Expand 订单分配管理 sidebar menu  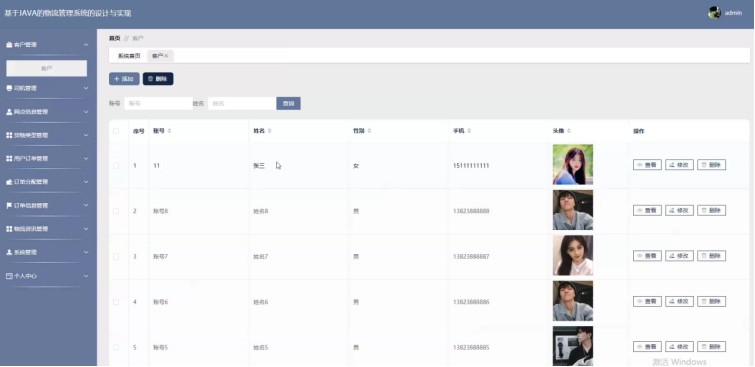click(47, 182)
